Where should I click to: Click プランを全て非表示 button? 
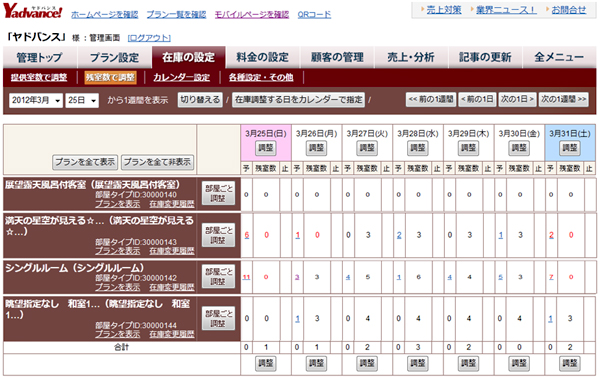157,162
